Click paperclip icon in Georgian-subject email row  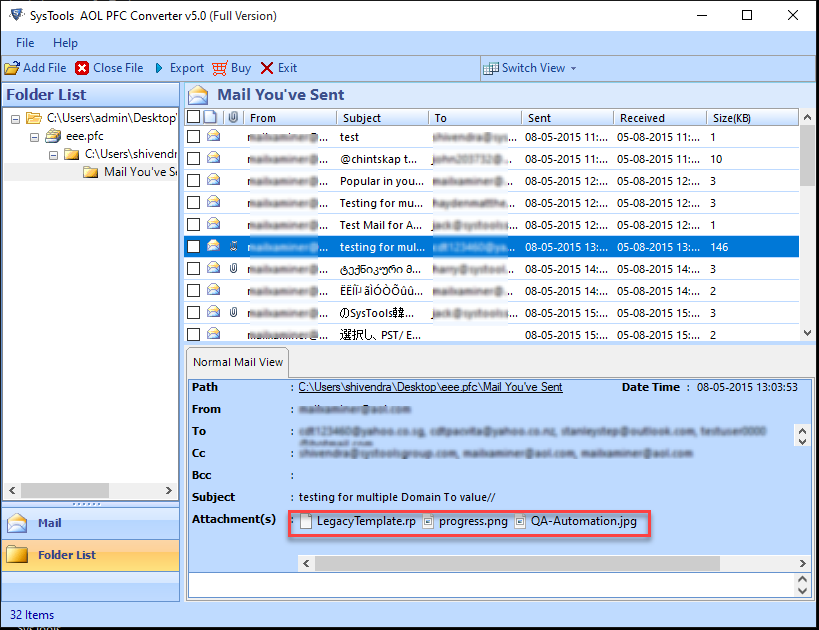pos(233,268)
